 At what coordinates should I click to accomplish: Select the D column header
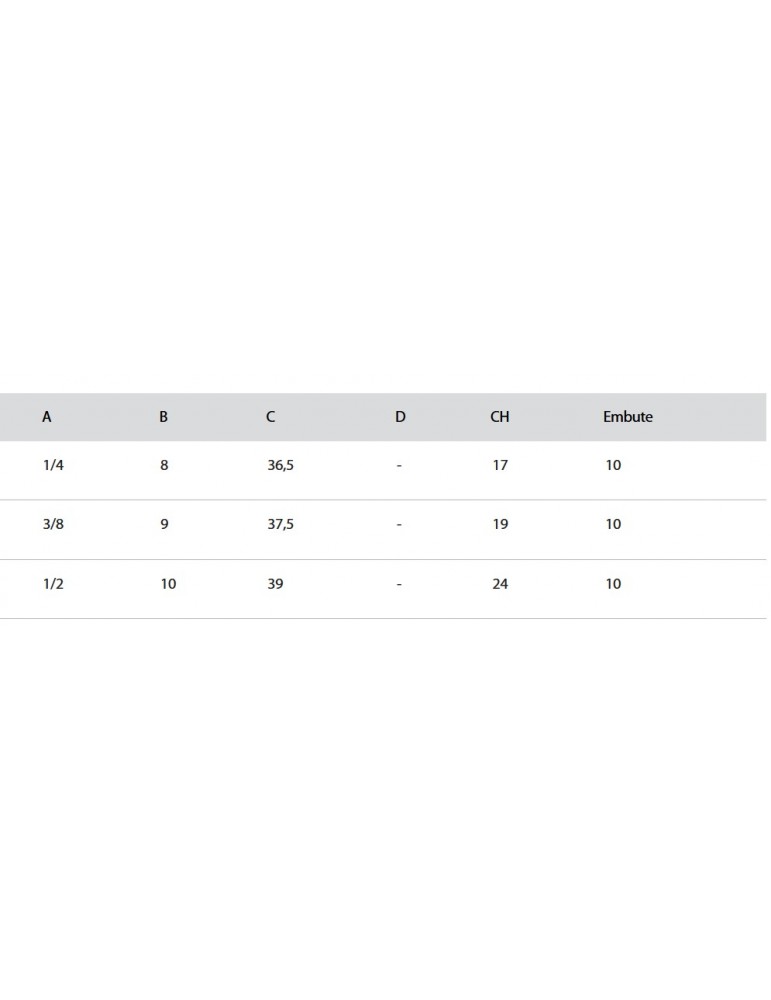point(400,417)
